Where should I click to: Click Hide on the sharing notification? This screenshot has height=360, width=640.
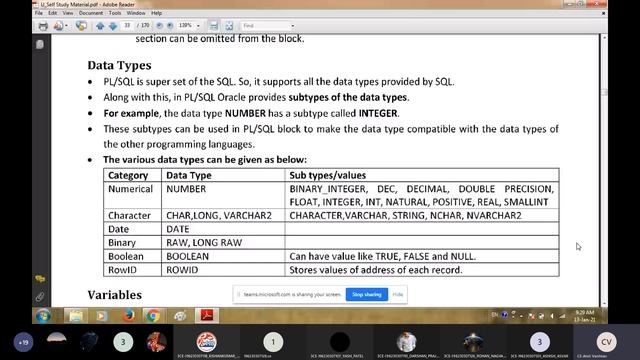click(x=398, y=294)
